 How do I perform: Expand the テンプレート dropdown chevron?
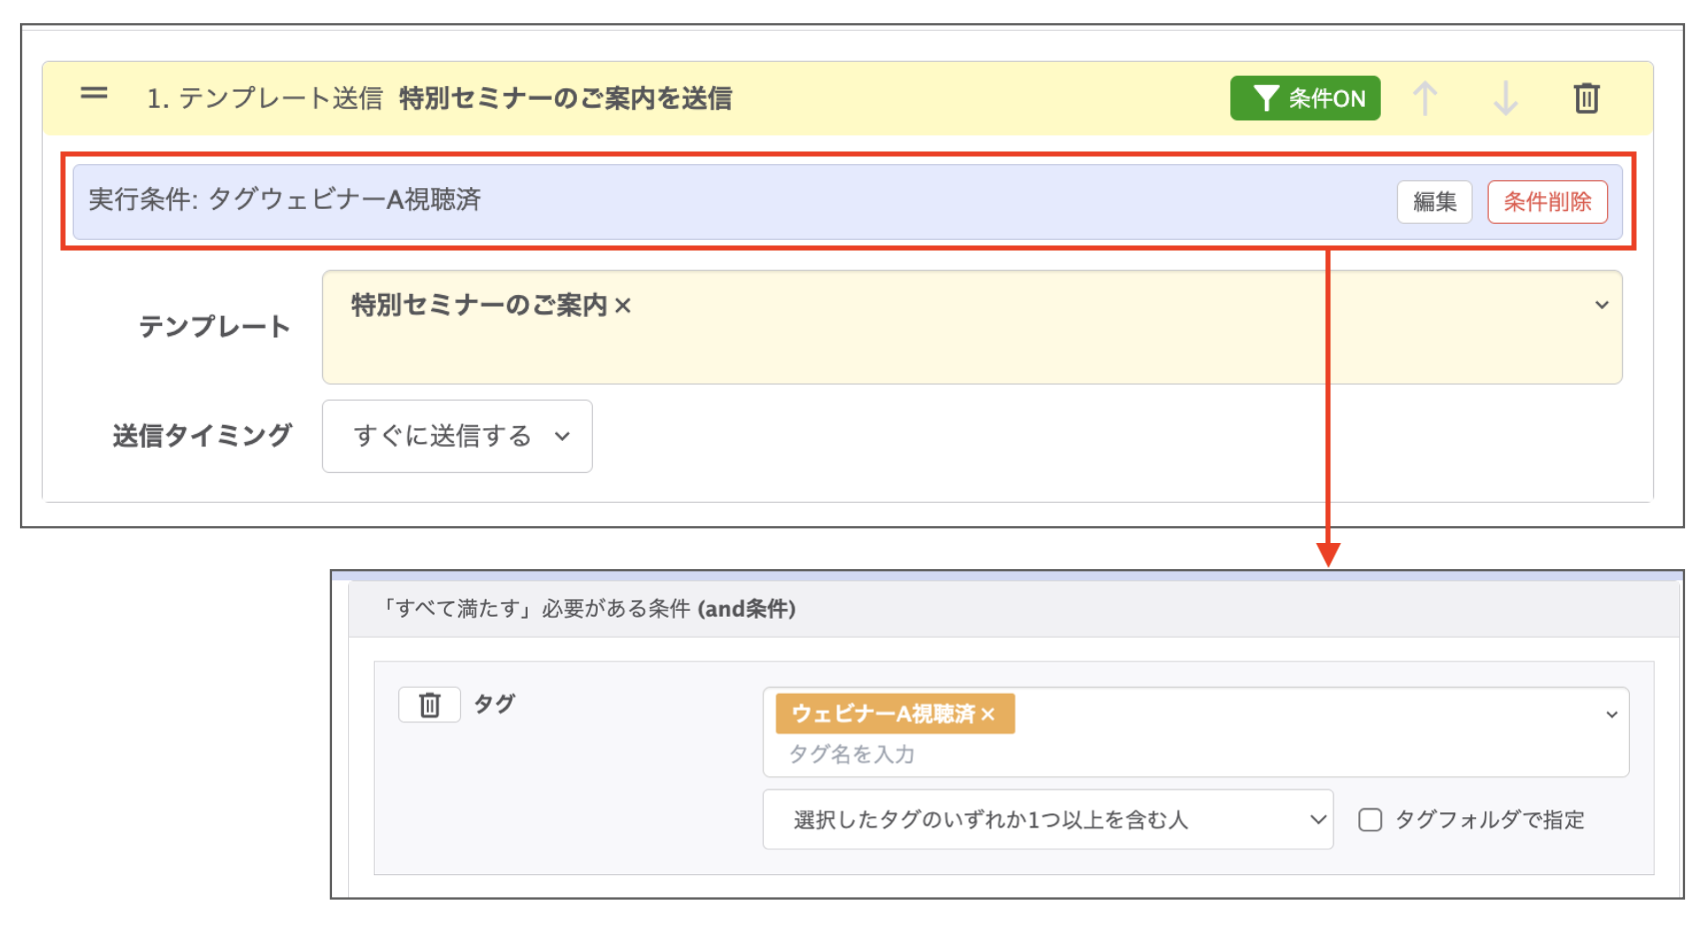click(1601, 305)
